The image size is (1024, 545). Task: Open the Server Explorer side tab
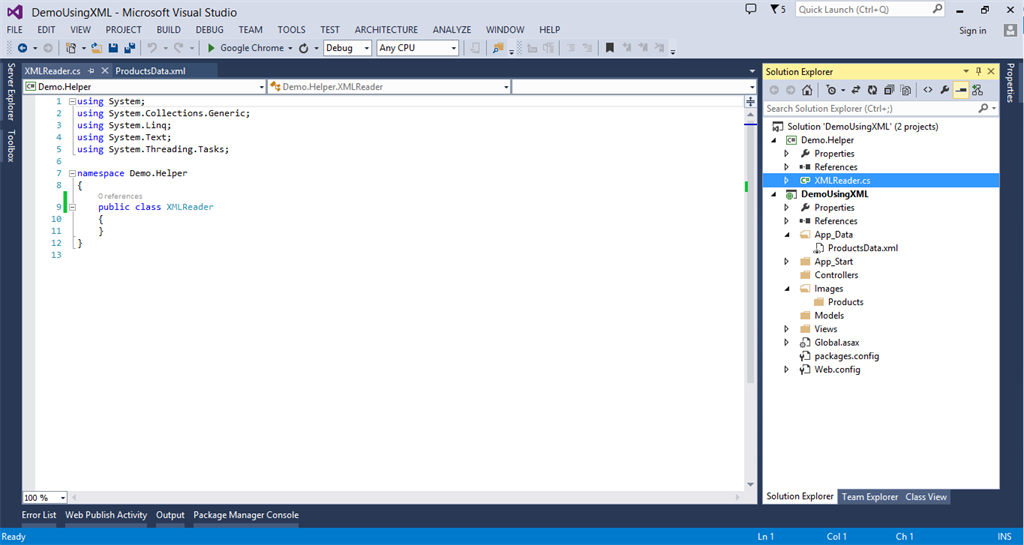pos(10,91)
